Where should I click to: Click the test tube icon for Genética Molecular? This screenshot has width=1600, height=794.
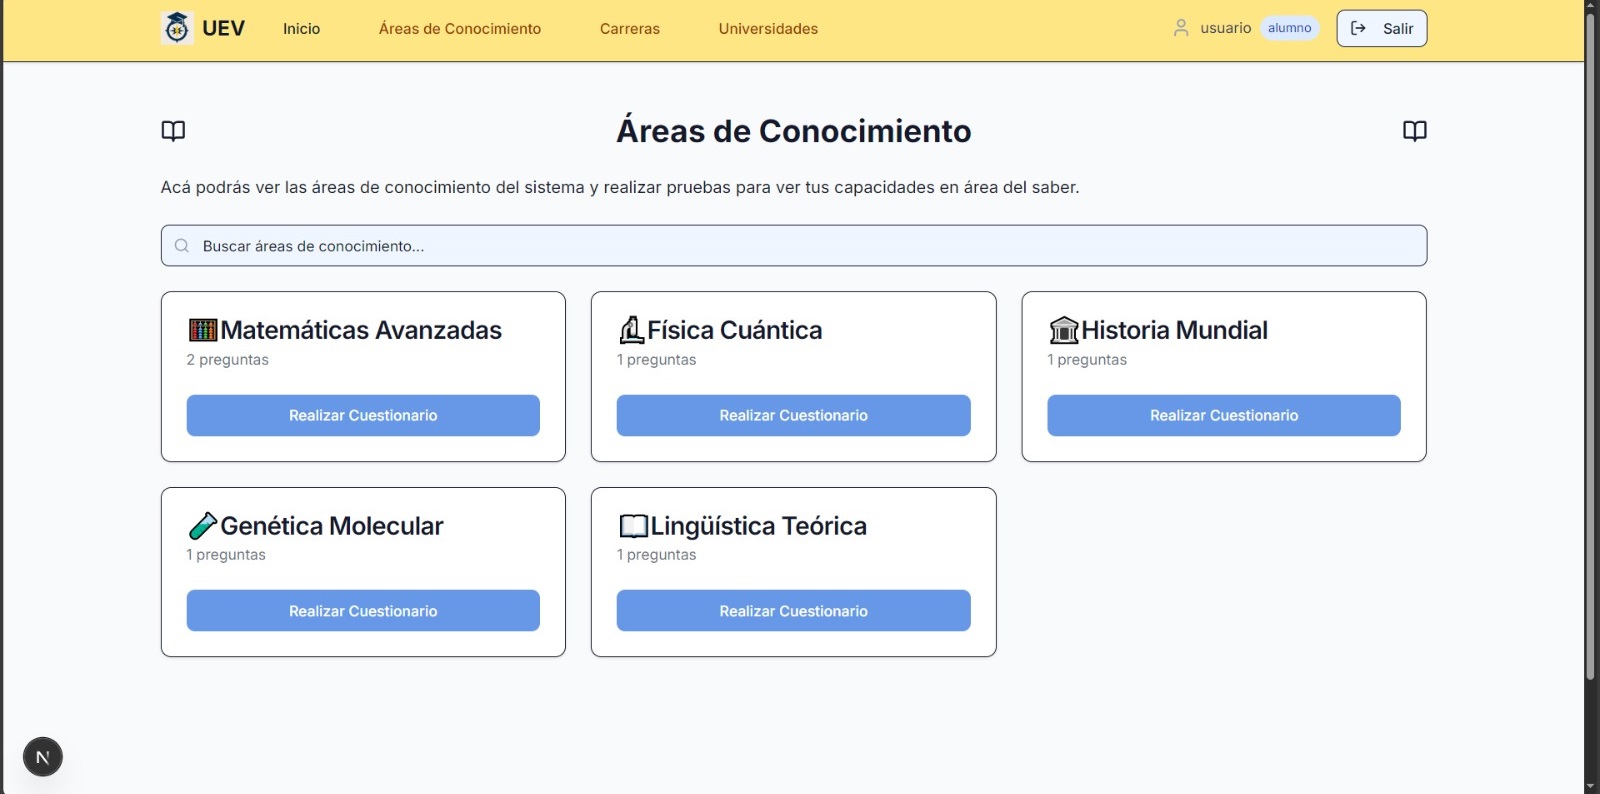coord(202,526)
